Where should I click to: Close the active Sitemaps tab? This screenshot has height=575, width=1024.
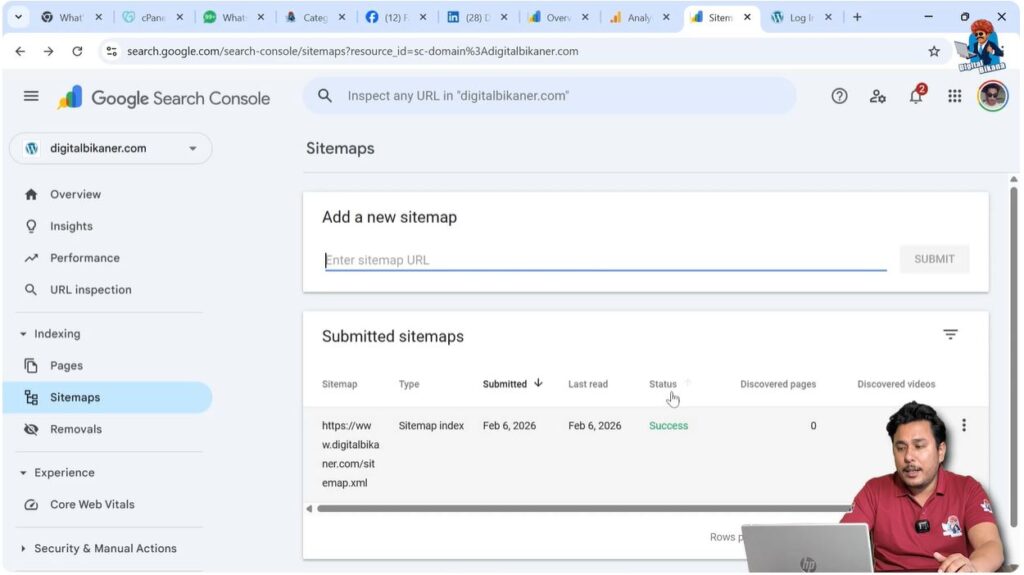[746, 17]
